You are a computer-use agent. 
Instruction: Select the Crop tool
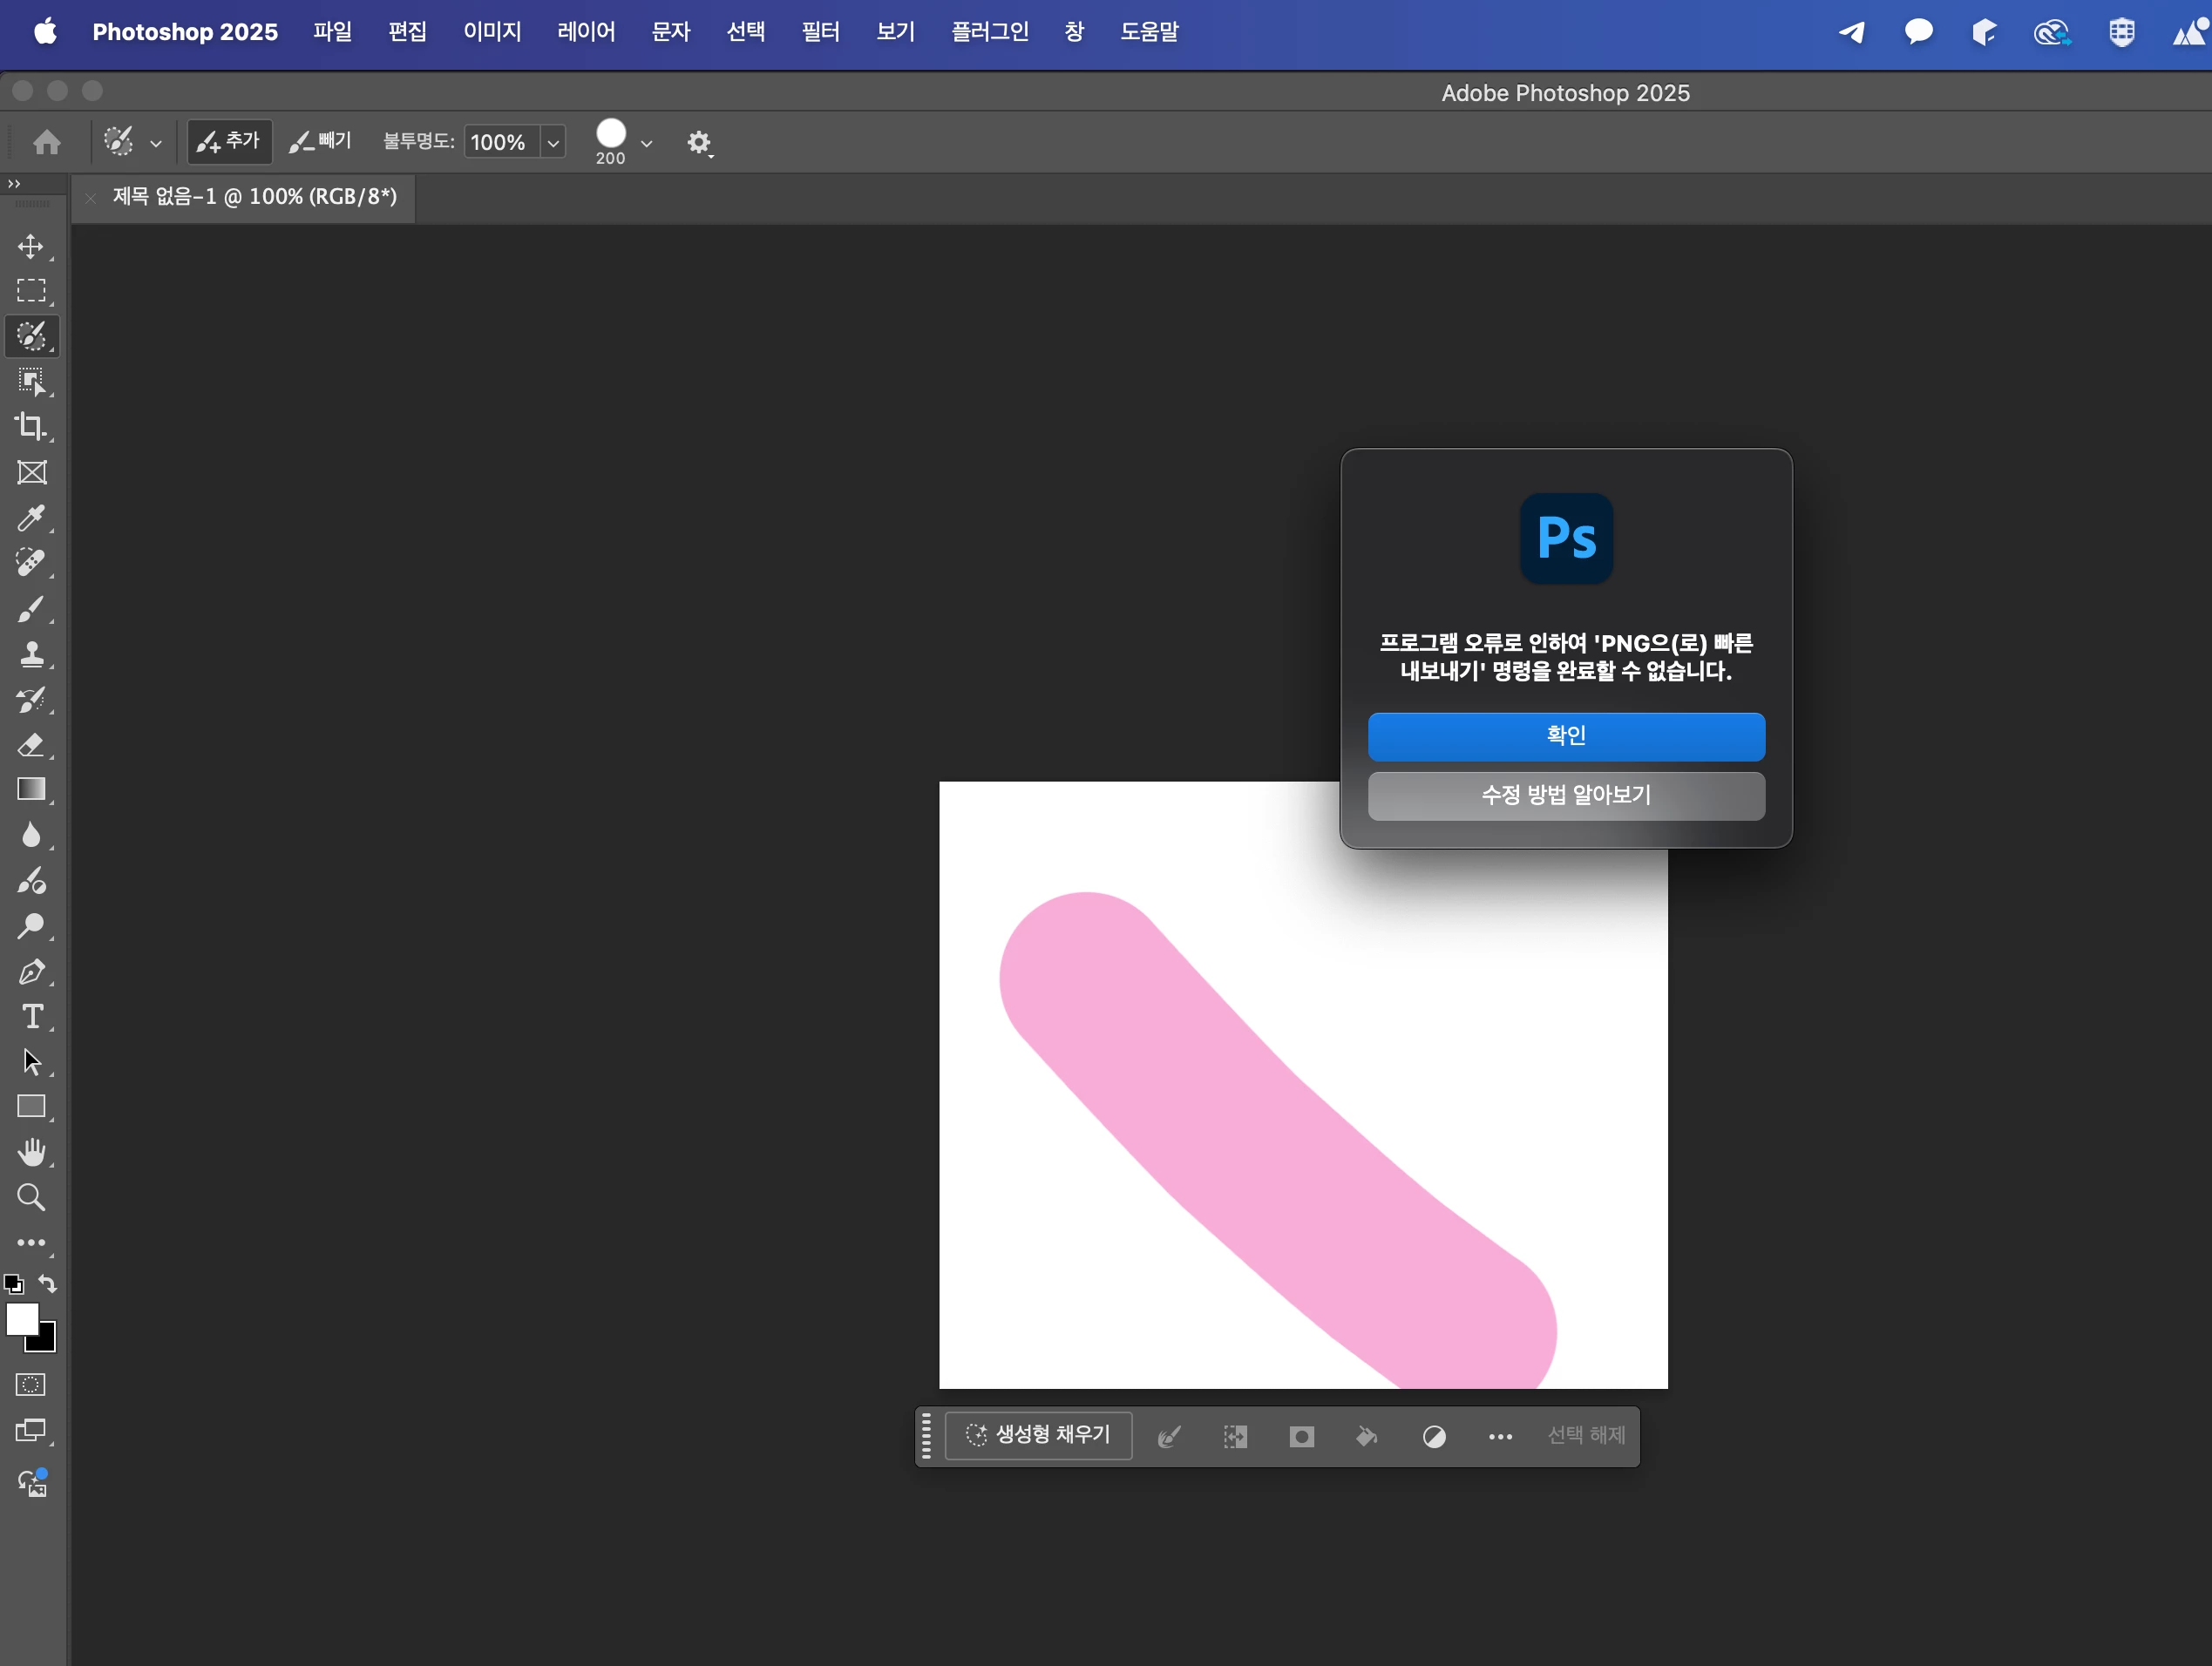pos(31,427)
